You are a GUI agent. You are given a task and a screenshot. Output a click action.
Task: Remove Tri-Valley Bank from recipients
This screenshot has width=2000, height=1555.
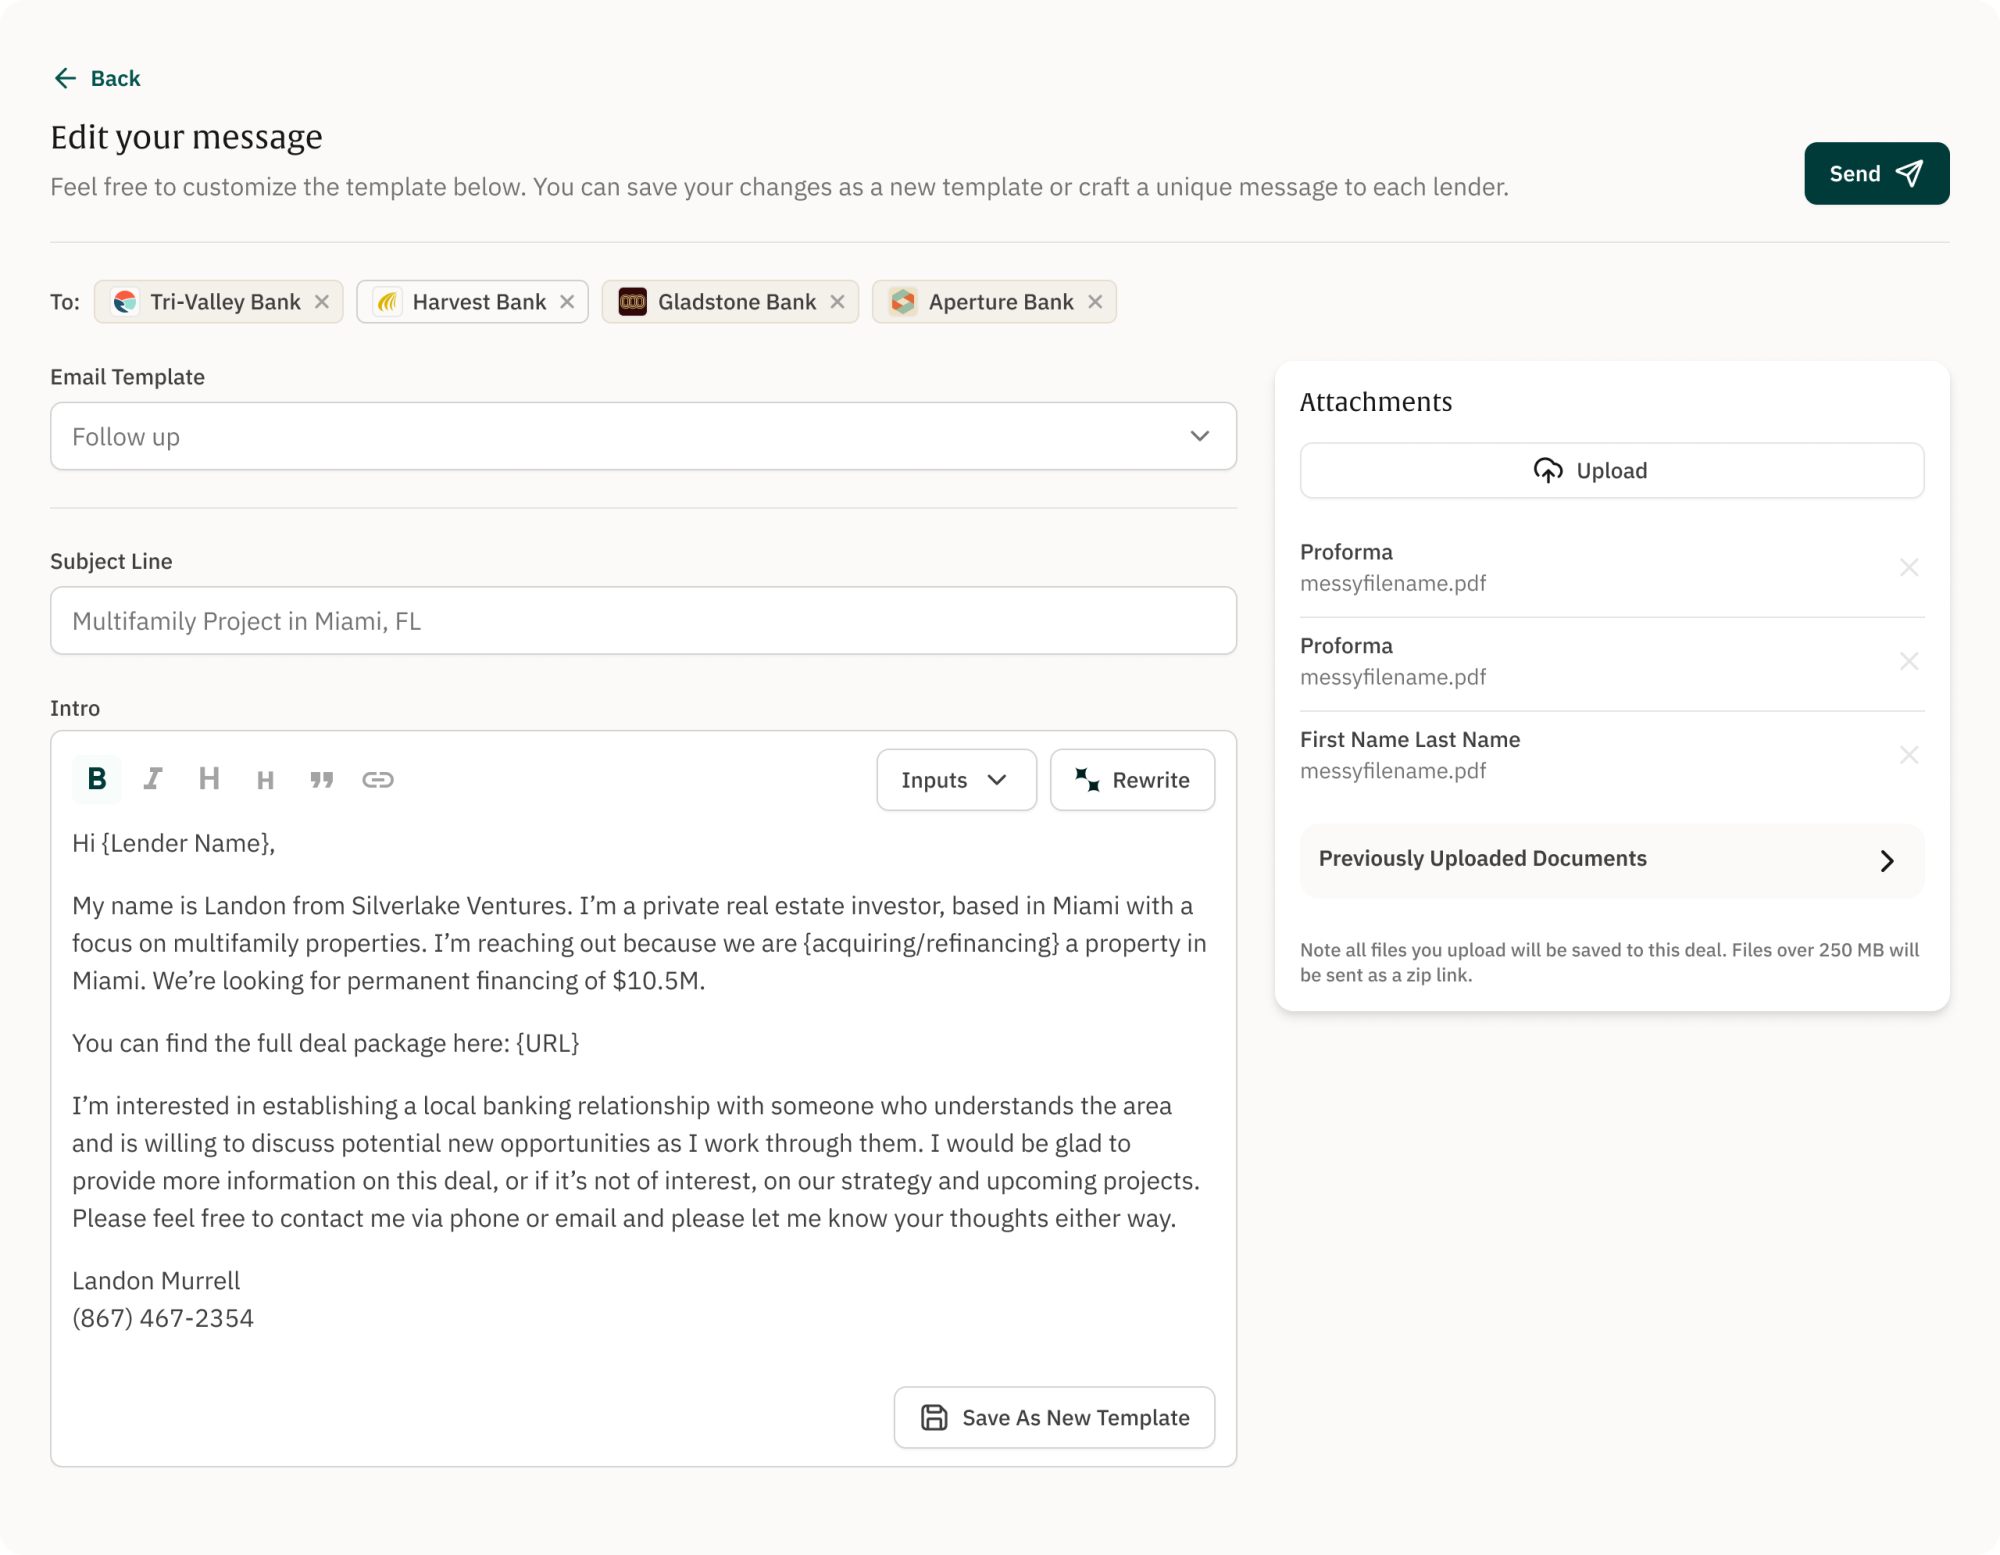[322, 302]
